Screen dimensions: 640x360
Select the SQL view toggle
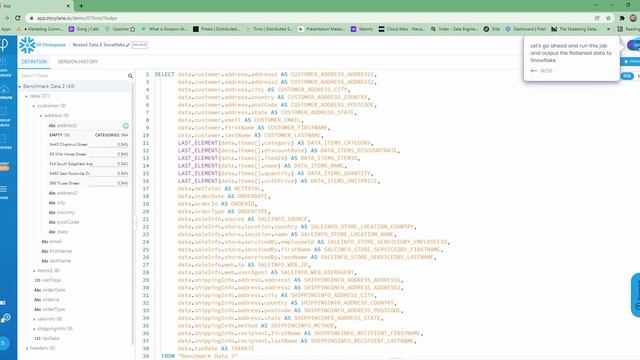click(x=627, y=76)
